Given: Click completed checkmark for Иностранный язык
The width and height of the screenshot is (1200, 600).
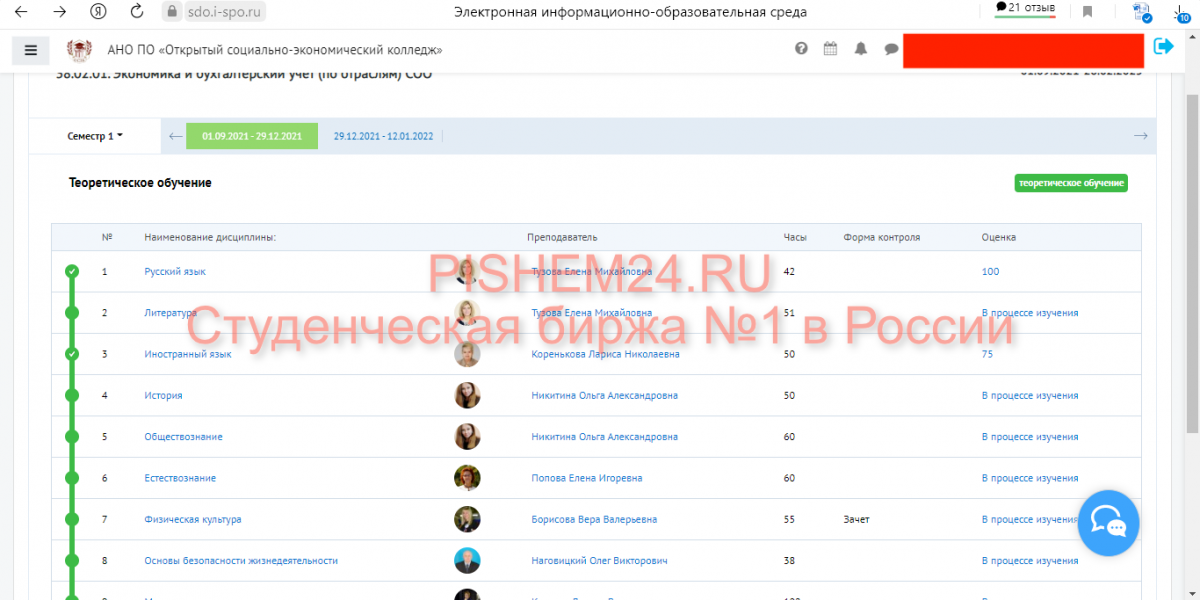Looking at the screenshot, I should pos(72,354).
